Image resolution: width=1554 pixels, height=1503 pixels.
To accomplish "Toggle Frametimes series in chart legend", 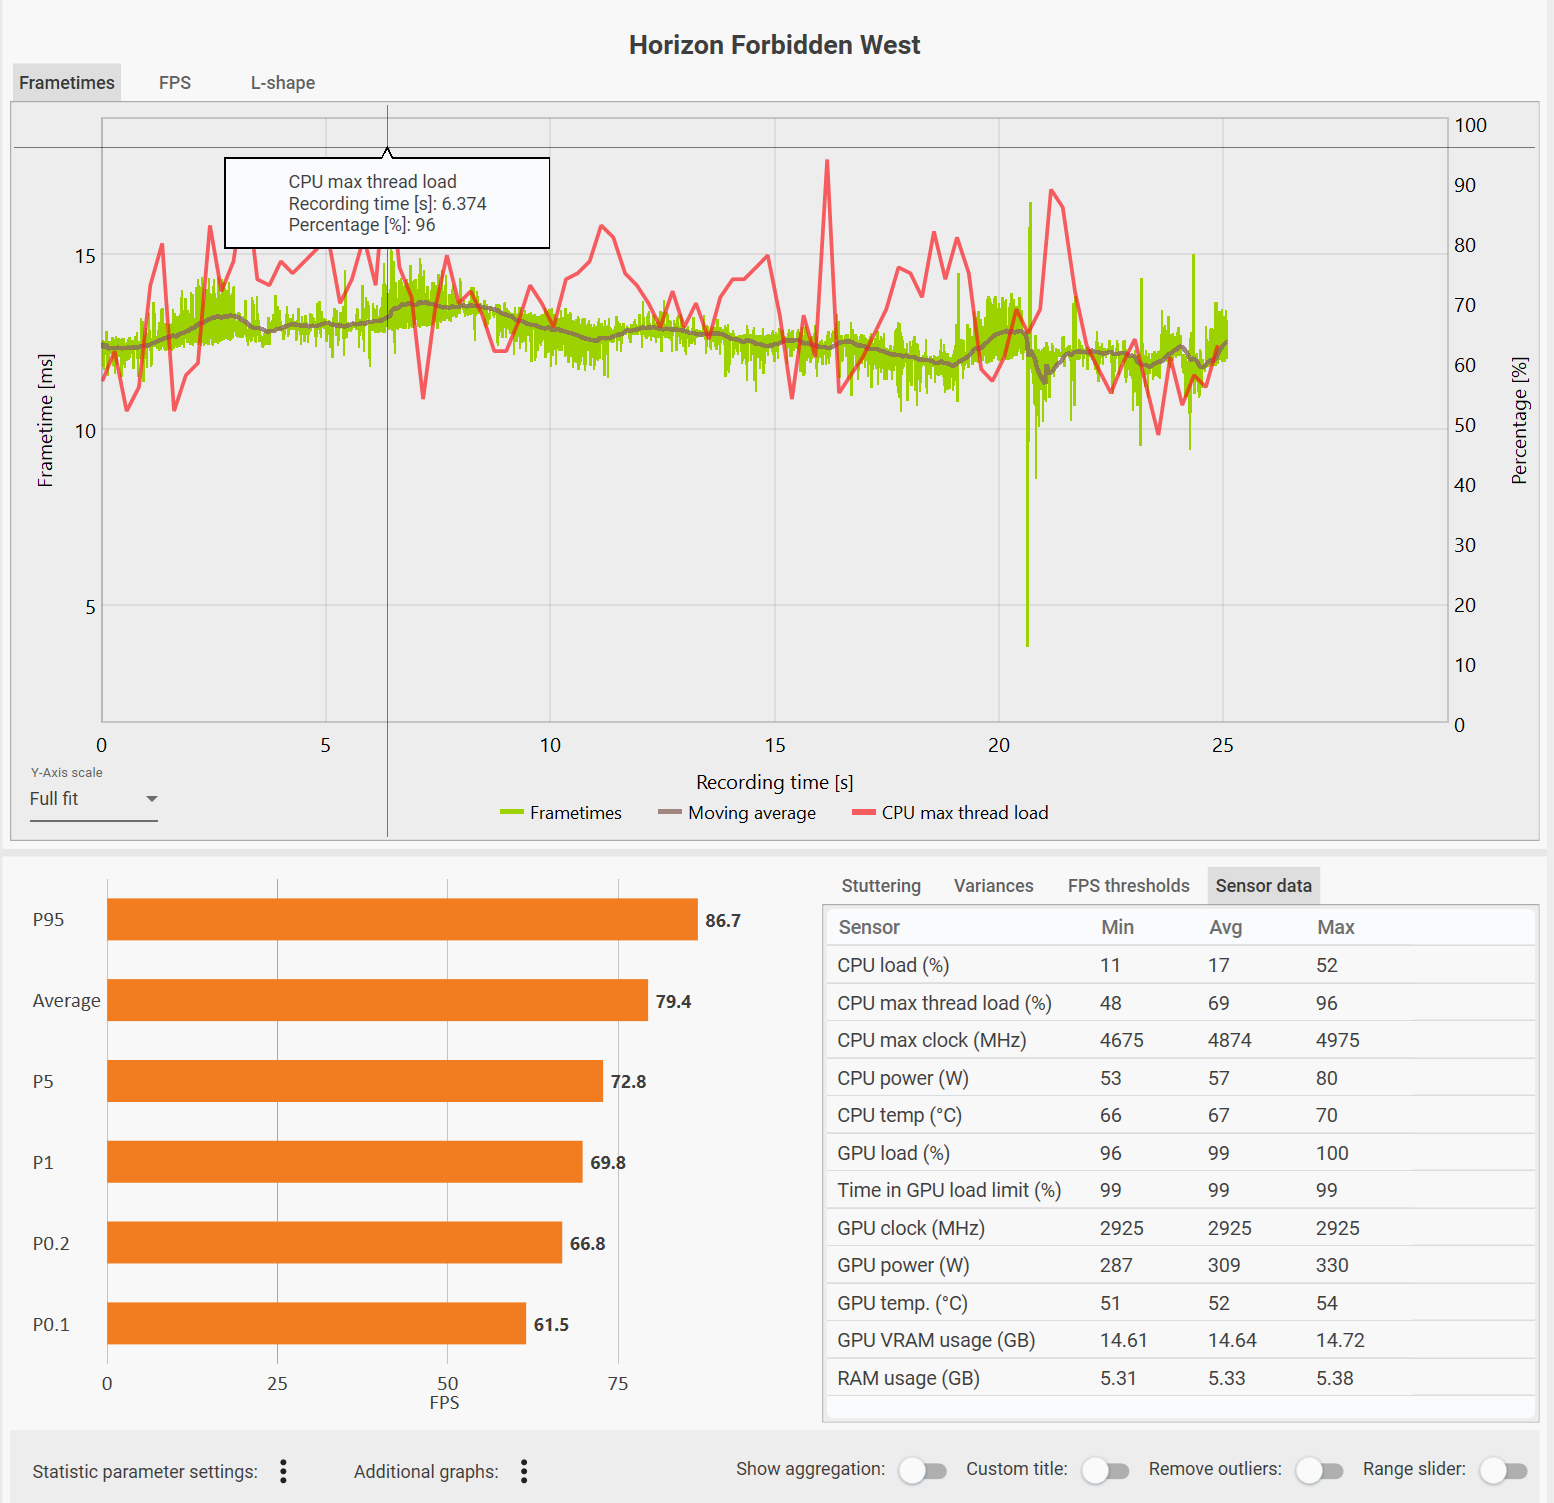I will (561, 813).
